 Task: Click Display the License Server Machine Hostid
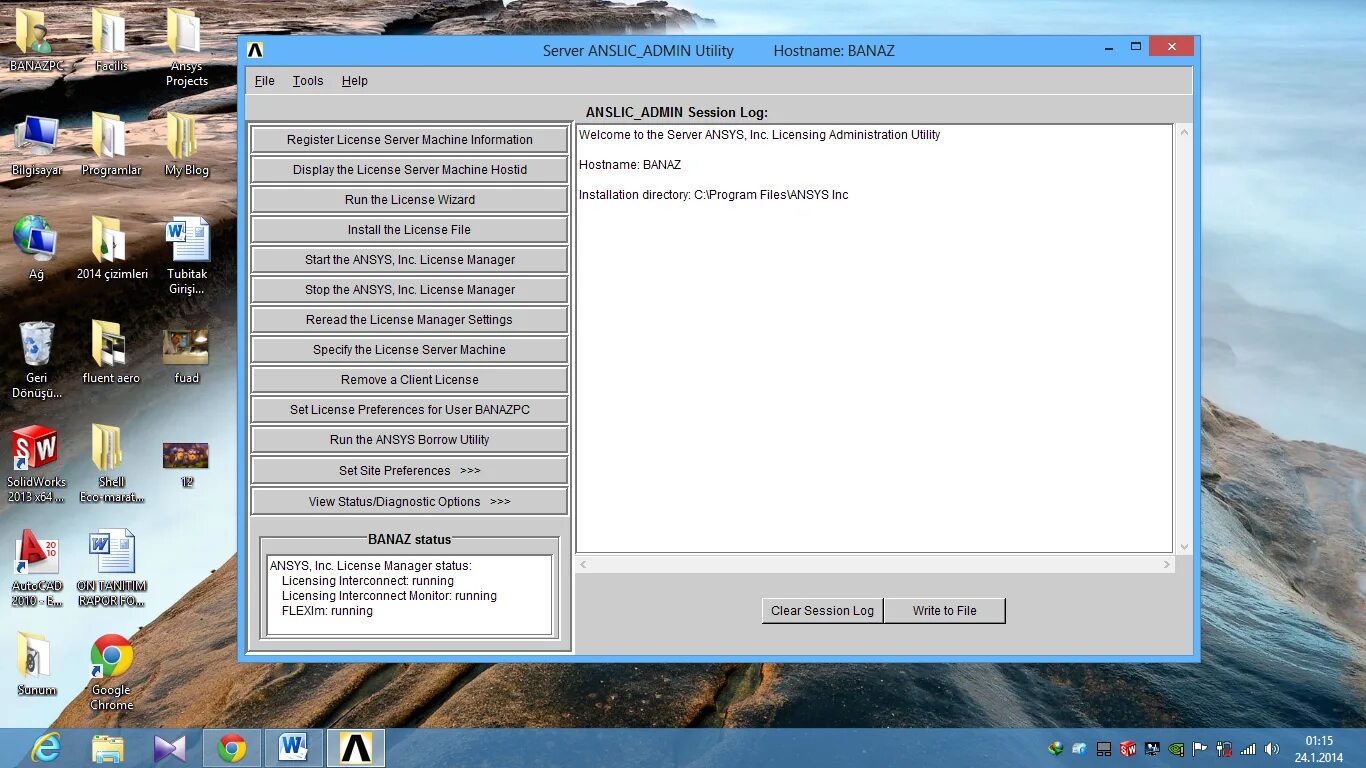[x=409, y=170]
